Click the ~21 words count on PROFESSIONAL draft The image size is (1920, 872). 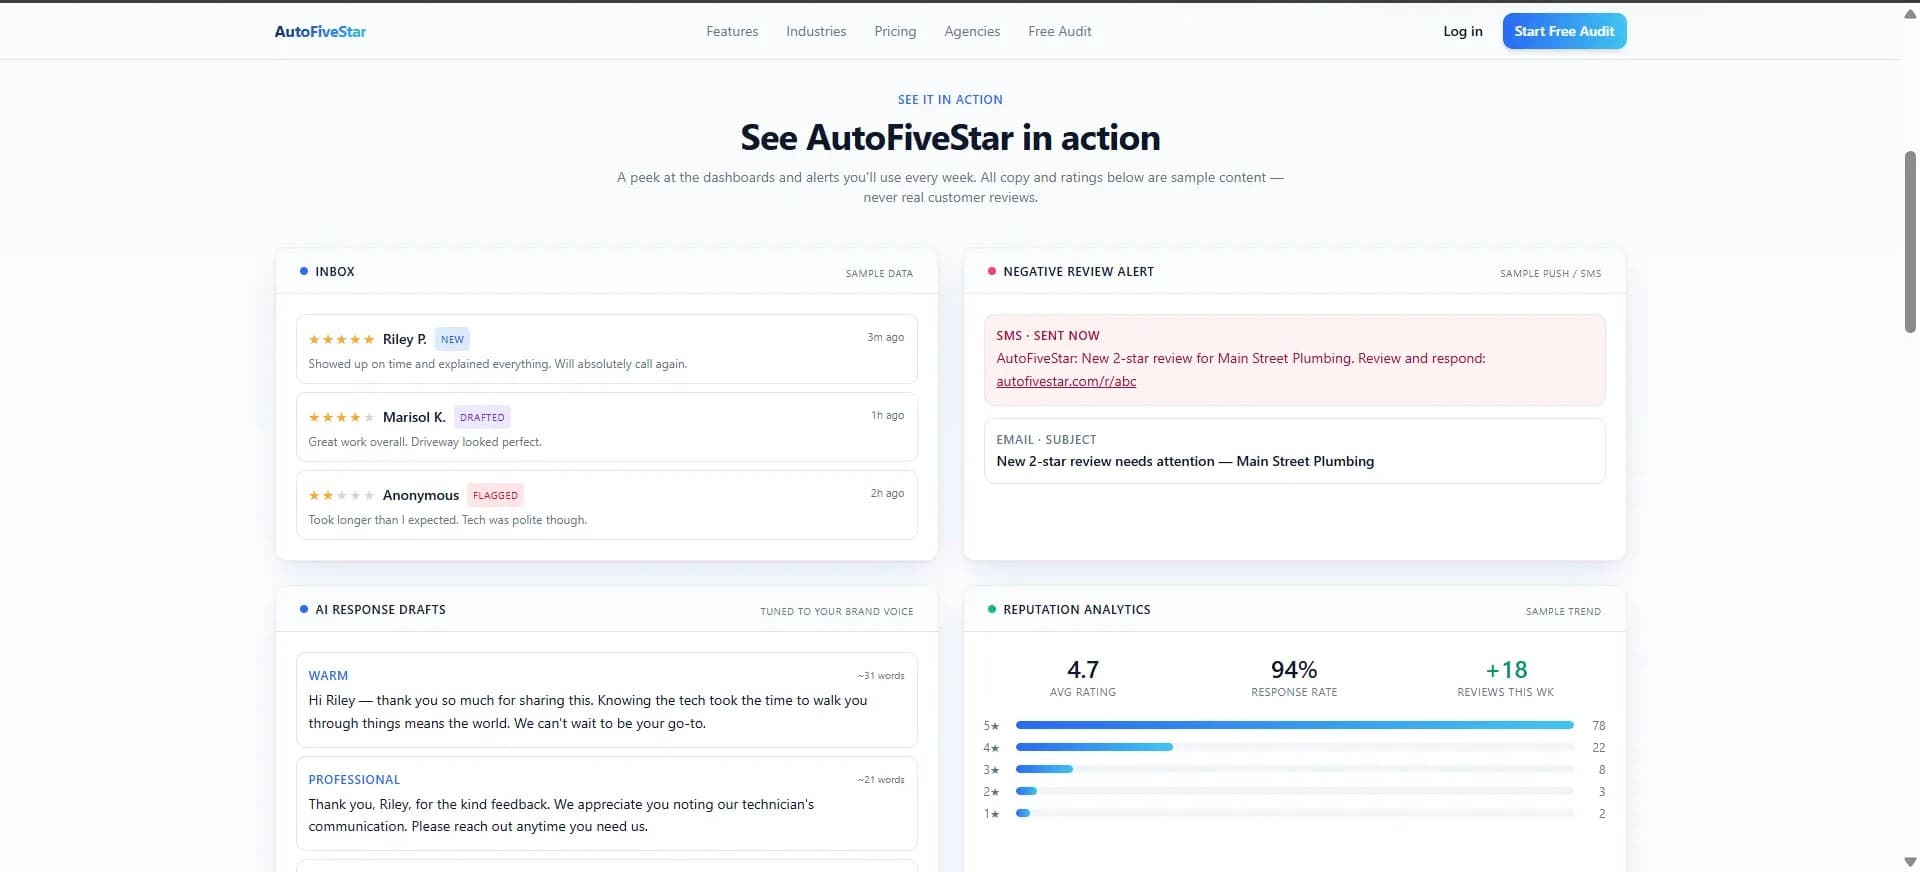[880, 780]
